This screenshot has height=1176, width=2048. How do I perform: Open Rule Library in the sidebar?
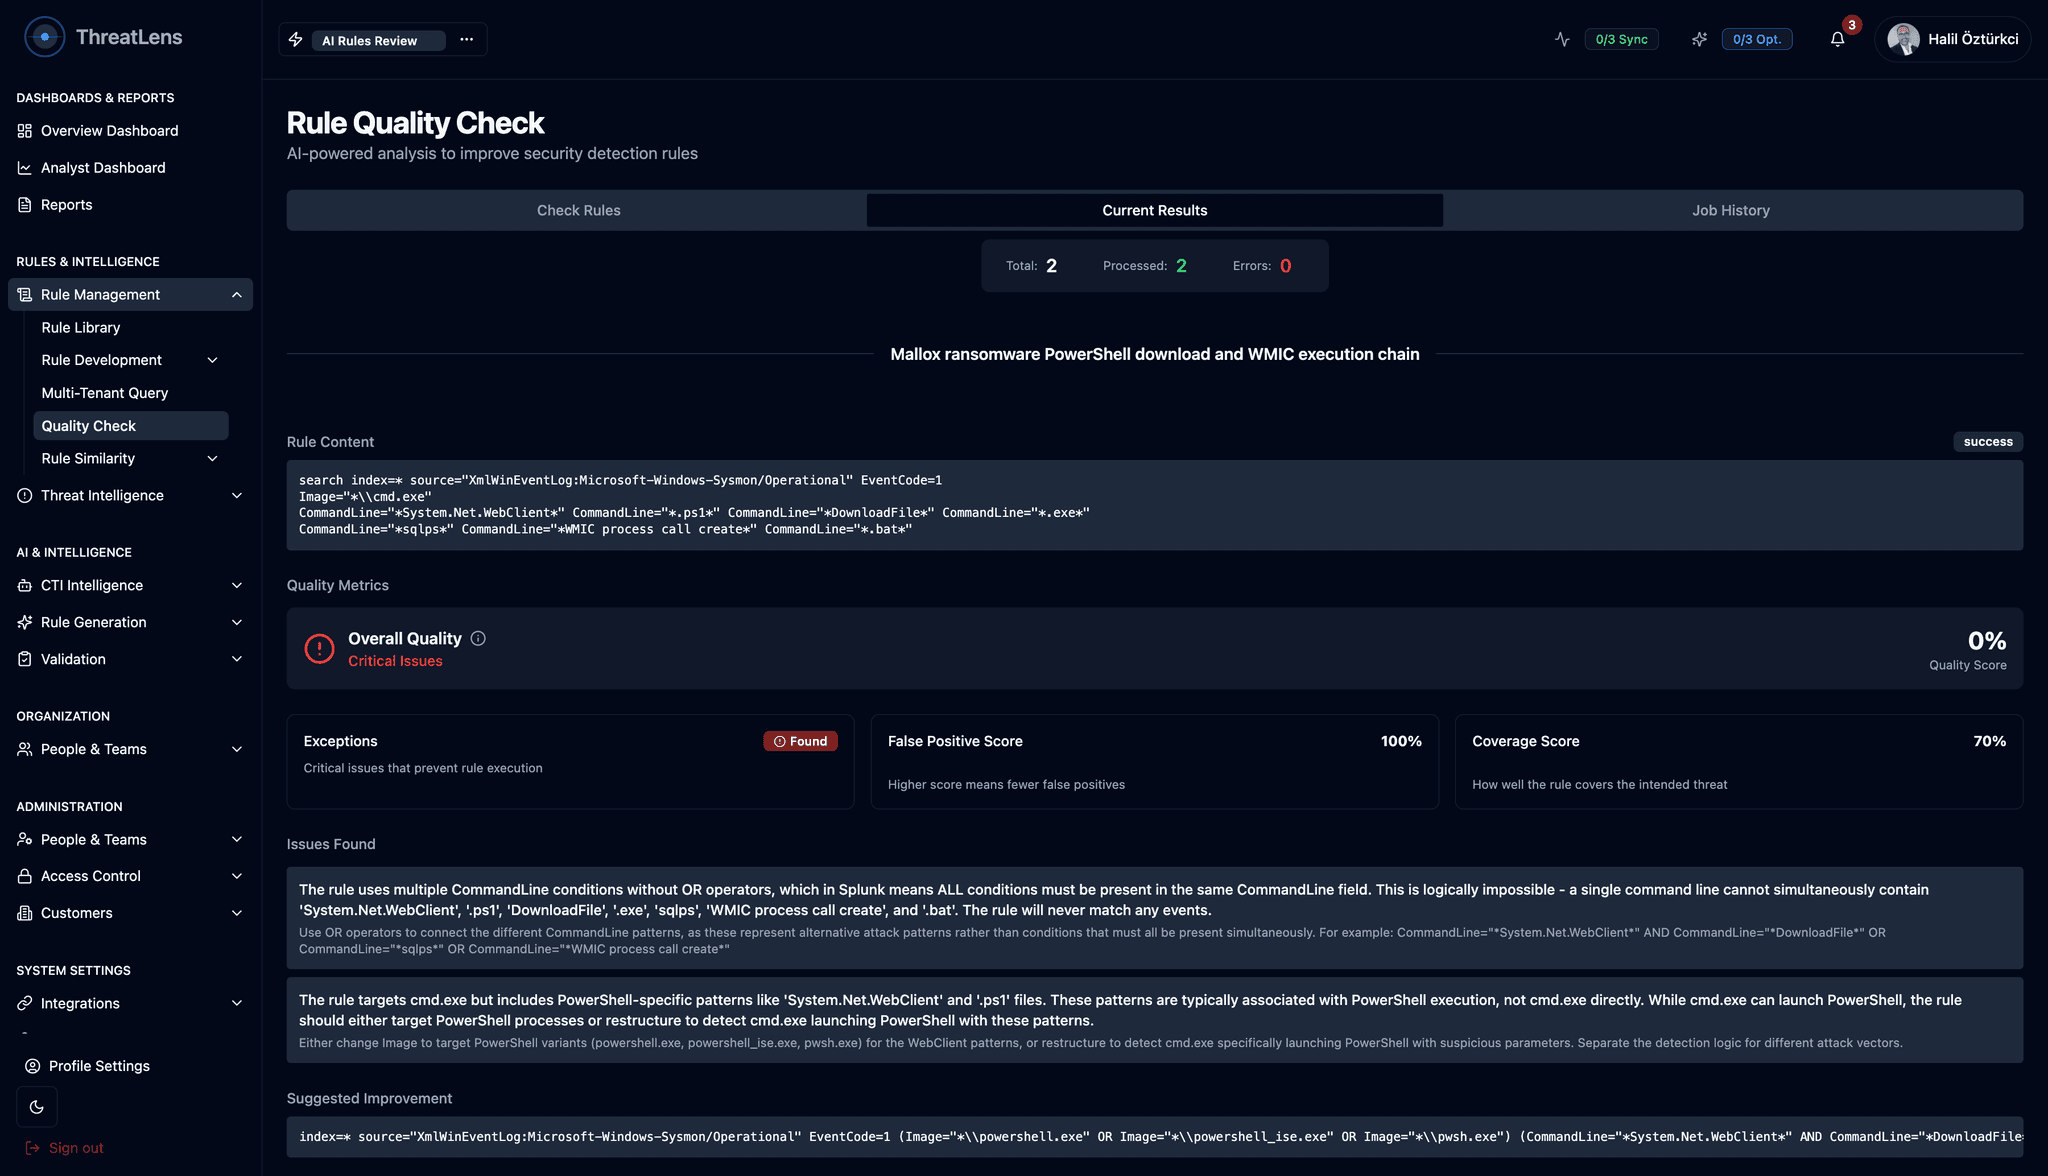[x=81, y=328]
